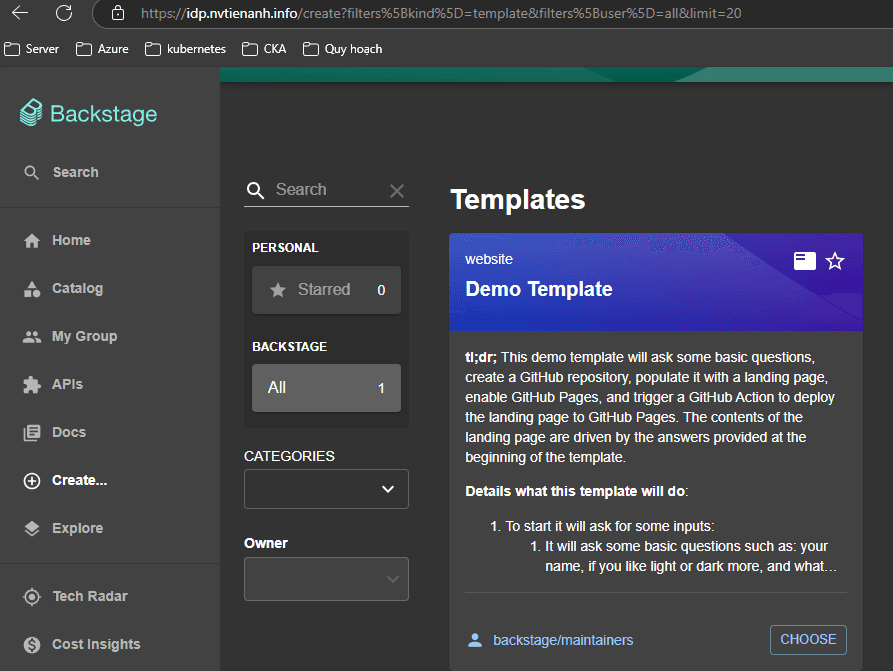Open Cost Insights page

coord(95,644)
